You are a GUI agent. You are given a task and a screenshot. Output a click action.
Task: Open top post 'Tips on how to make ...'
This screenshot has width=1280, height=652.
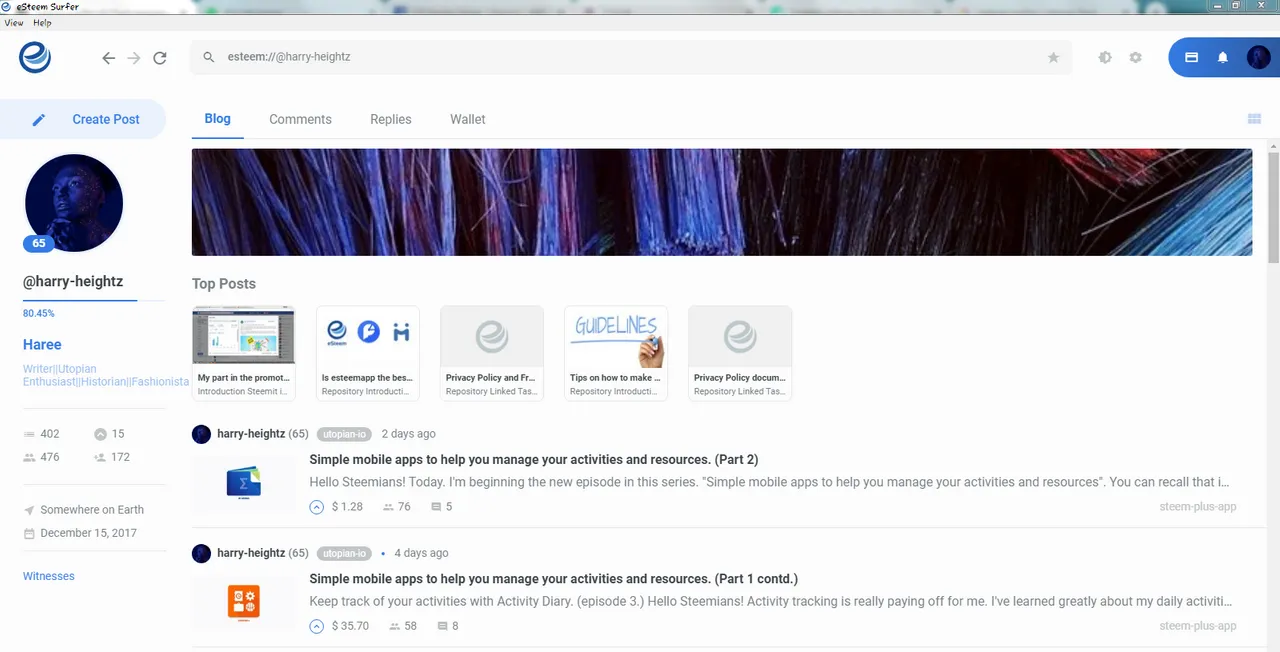[x=616, y=353]
